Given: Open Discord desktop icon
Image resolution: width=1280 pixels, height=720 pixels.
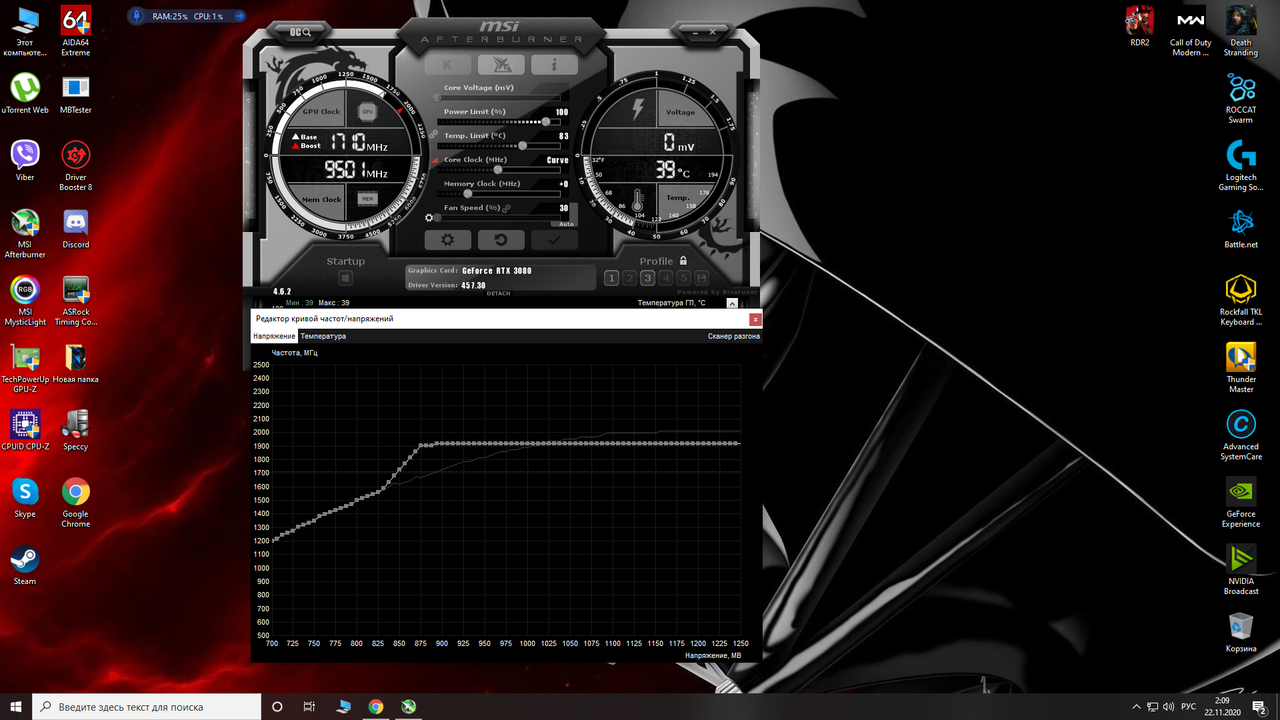Looking at the screenshot, I should 76,228.
